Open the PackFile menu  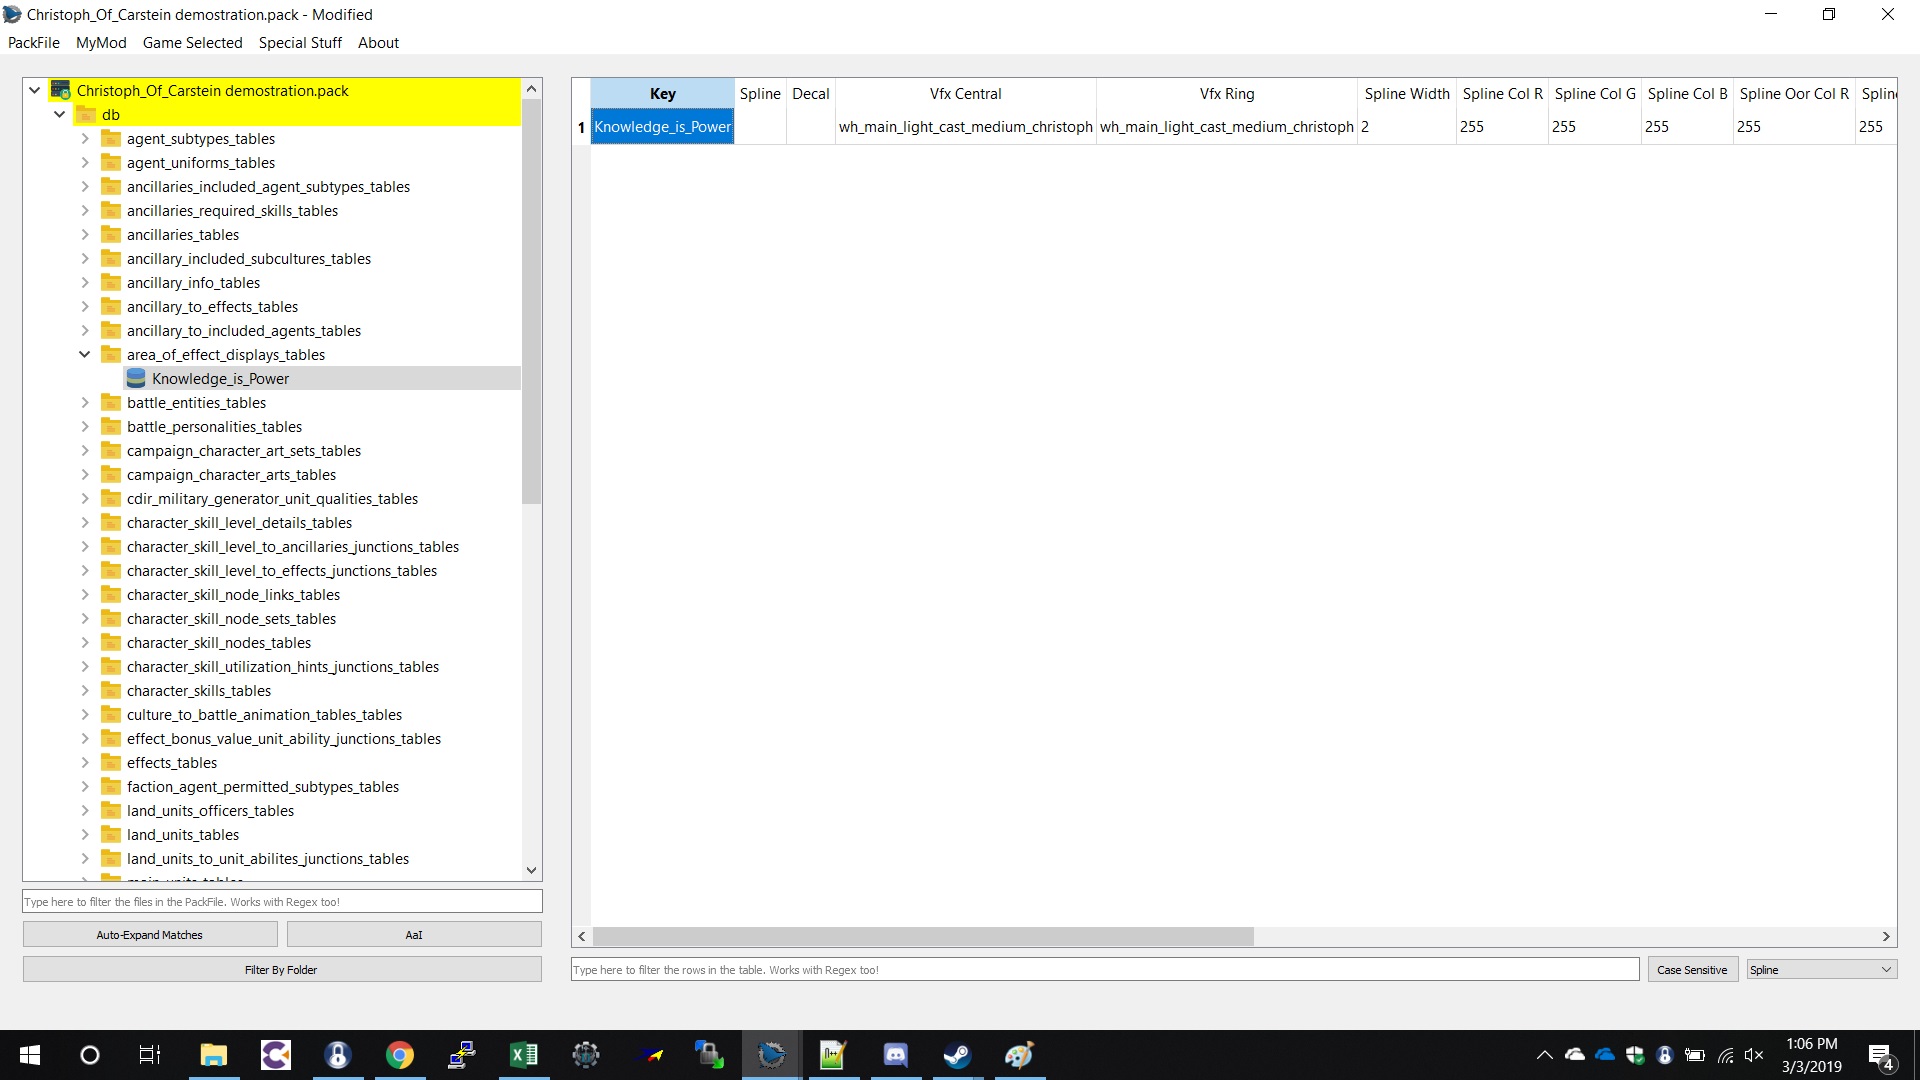33,42
